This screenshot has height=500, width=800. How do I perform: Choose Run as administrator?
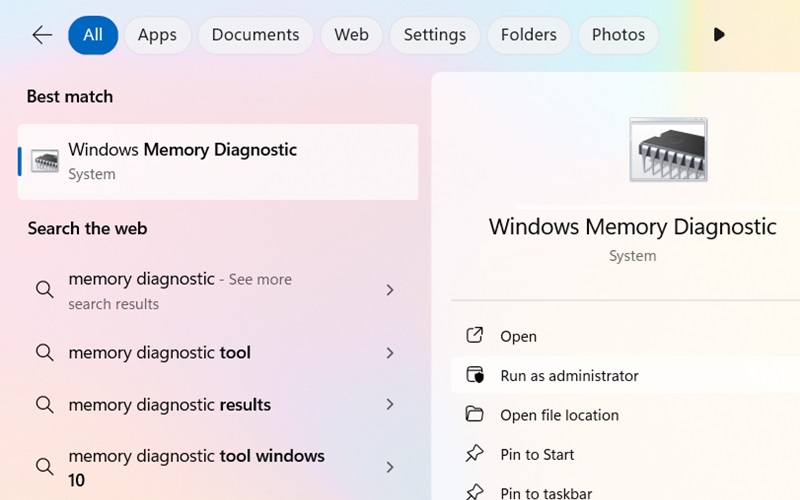[626, 376]
